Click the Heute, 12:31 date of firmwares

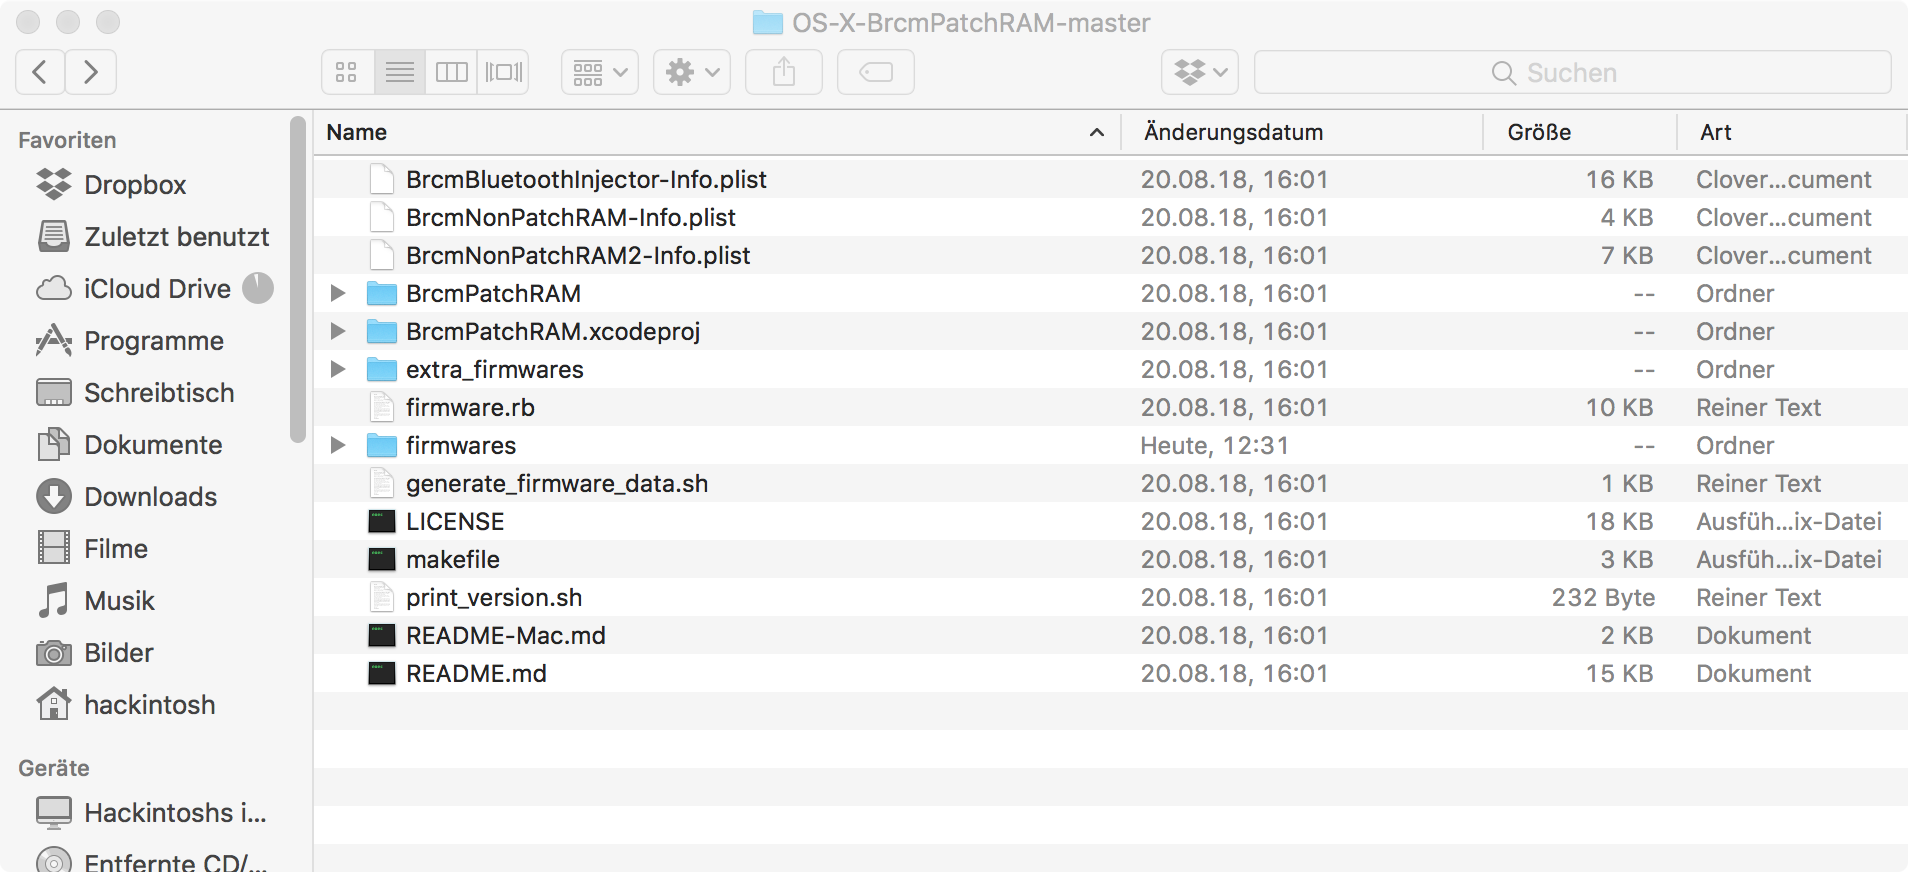[1214, 445]
